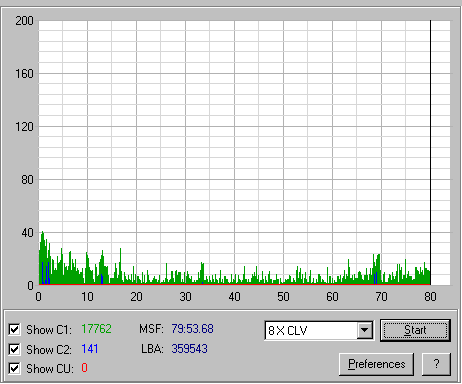Click the tall green C1 peak near start

(42, 257)
